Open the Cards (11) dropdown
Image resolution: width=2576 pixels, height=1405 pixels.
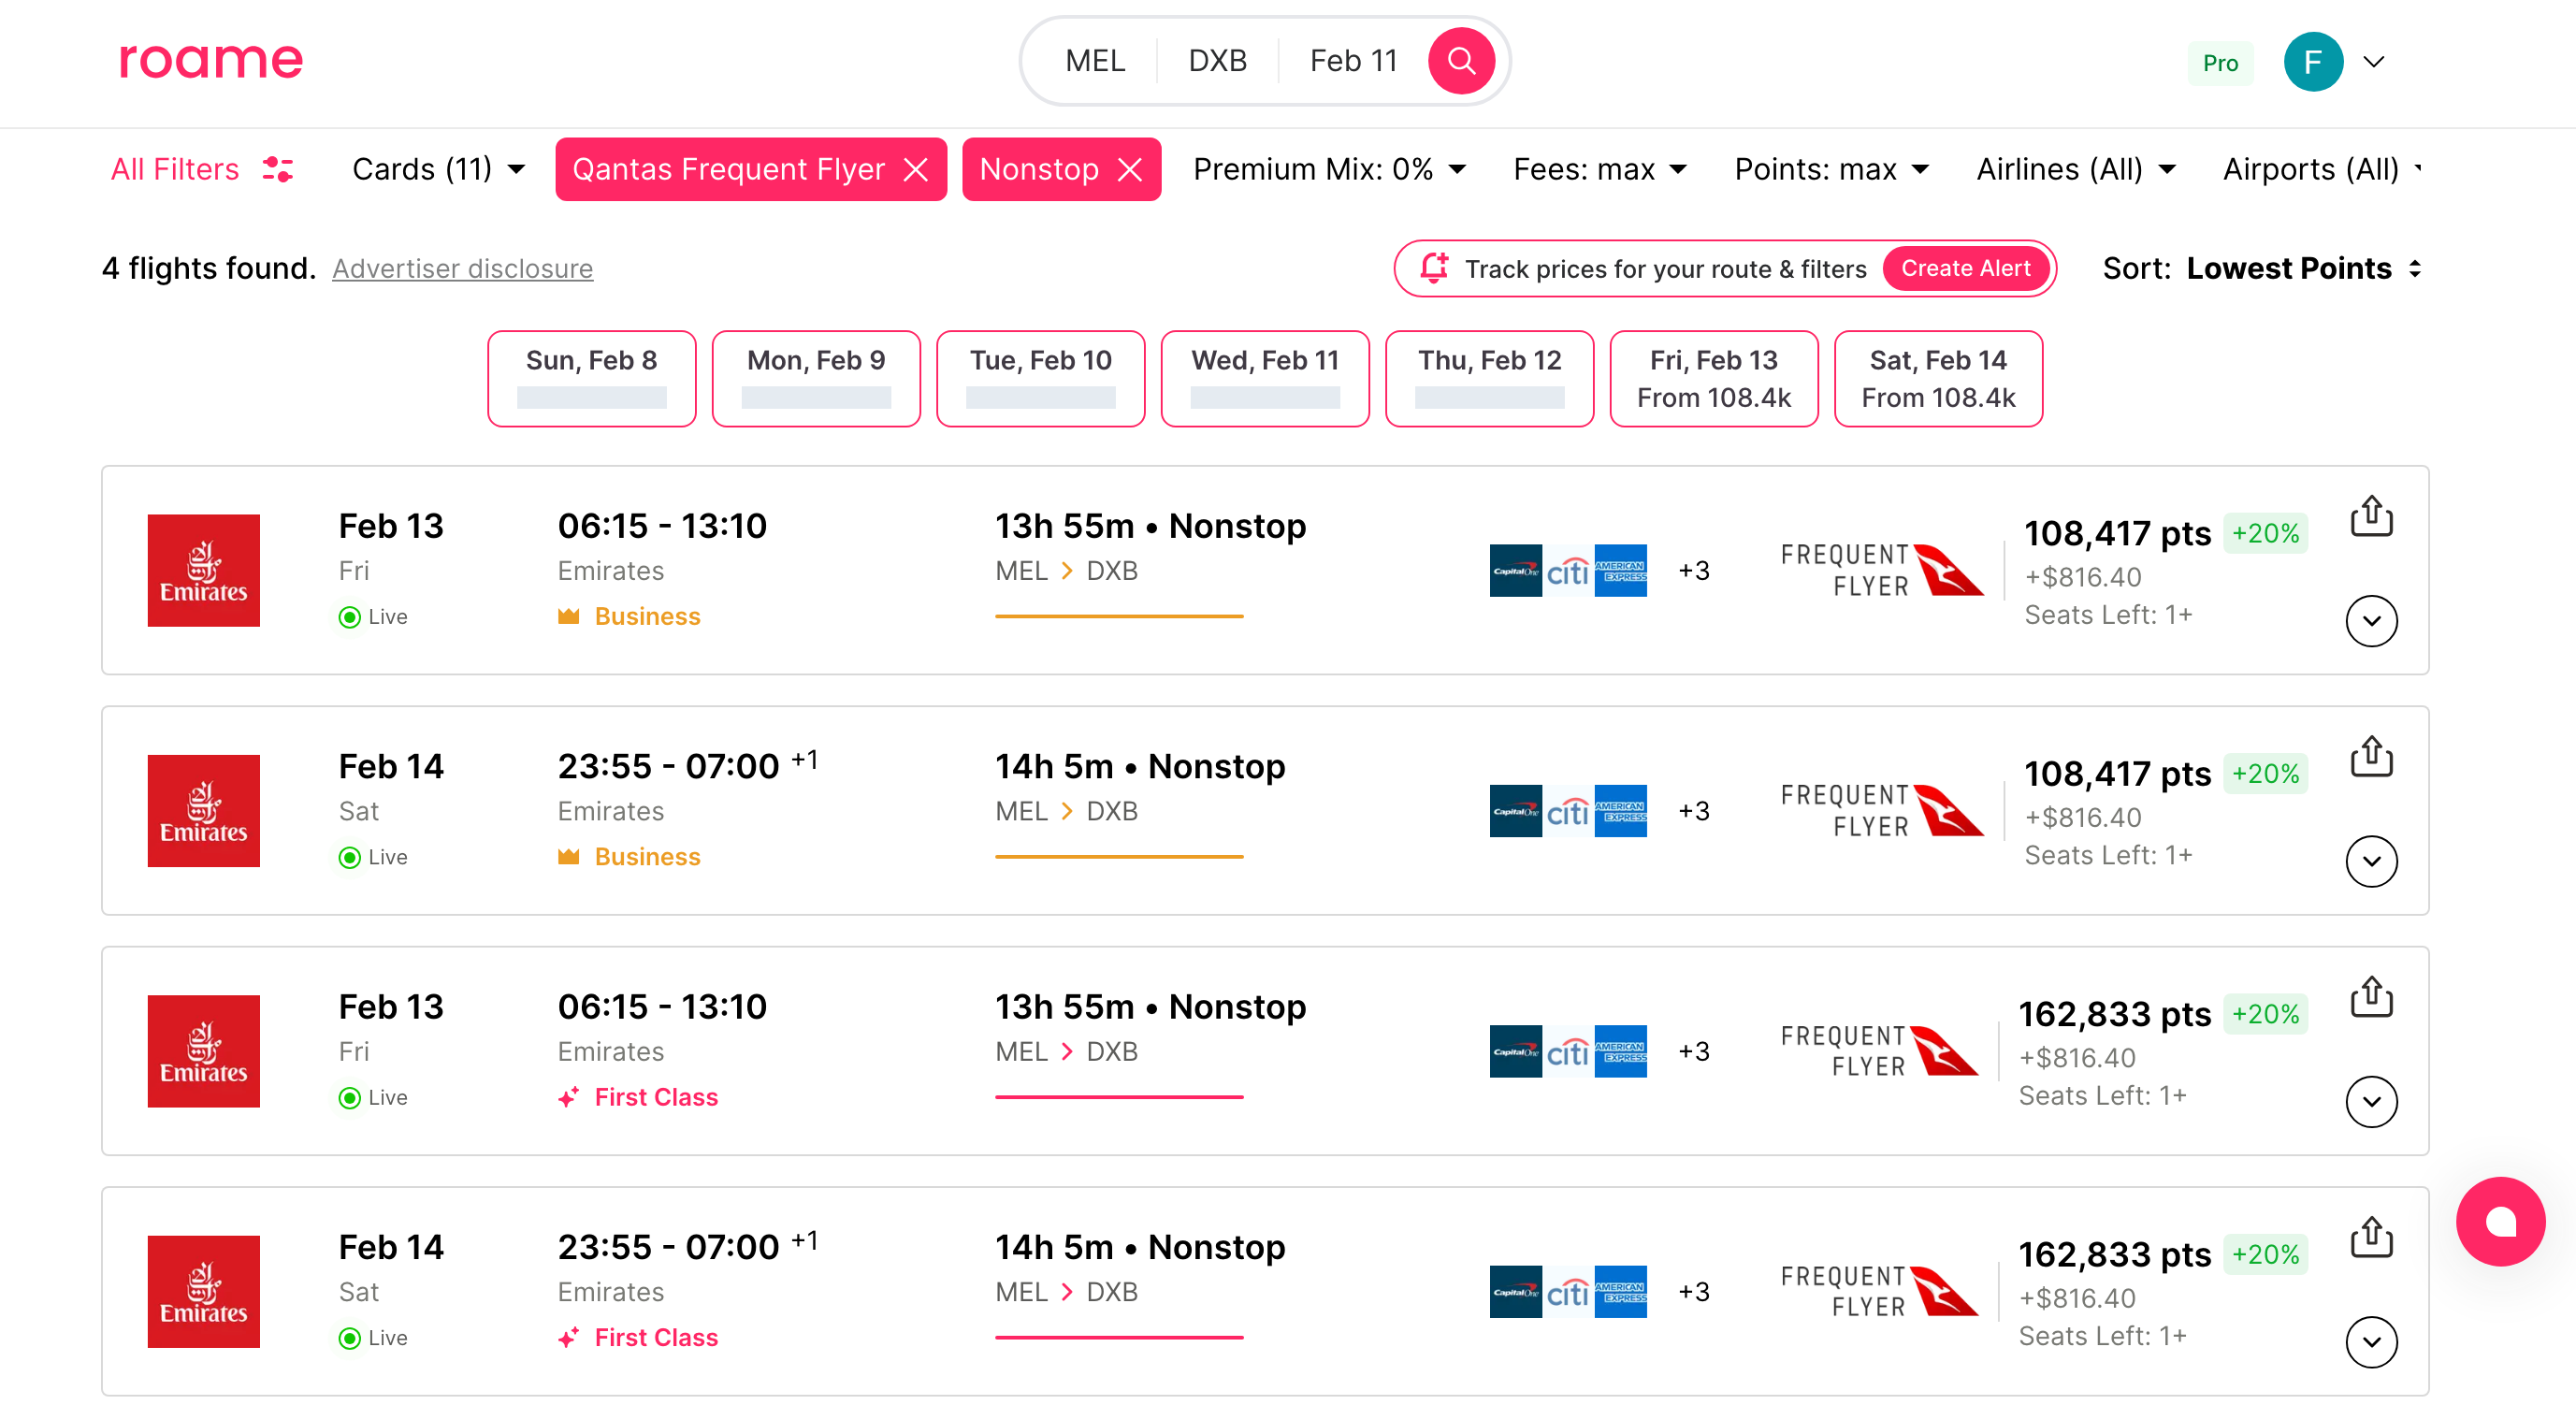[x=438, y=169]
